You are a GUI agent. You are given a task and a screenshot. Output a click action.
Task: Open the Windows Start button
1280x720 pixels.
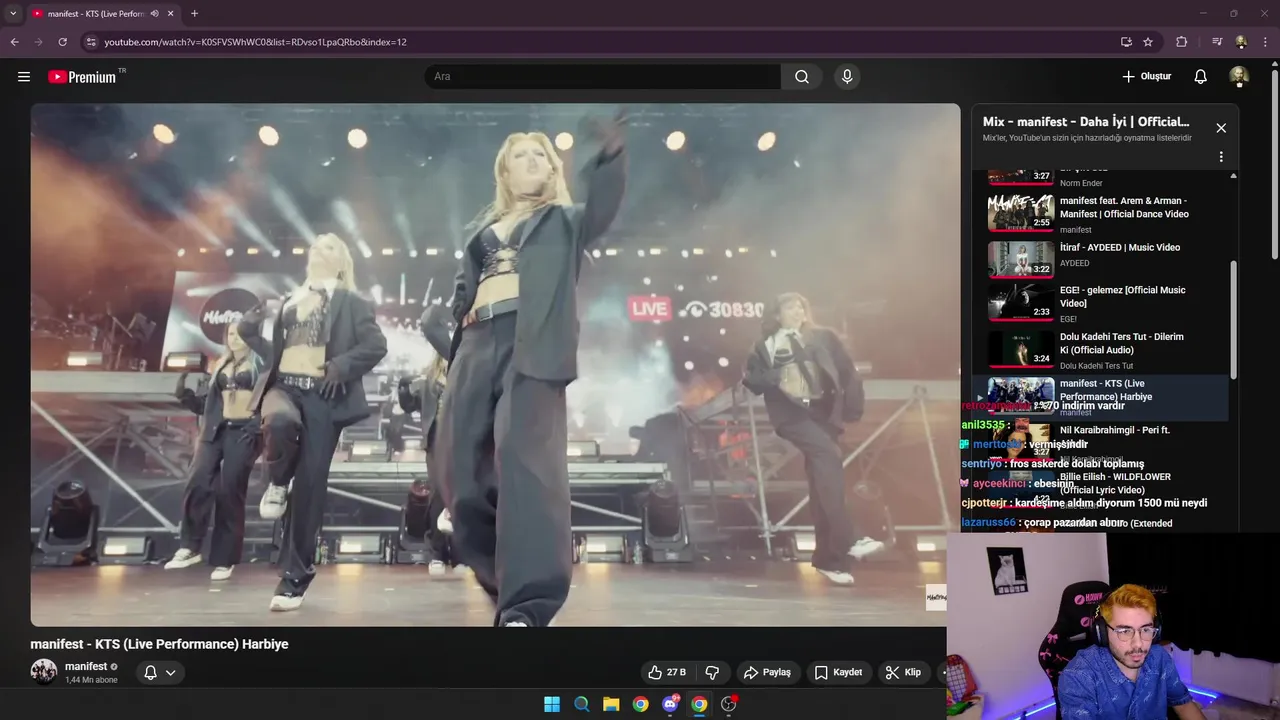pos(552,704)
